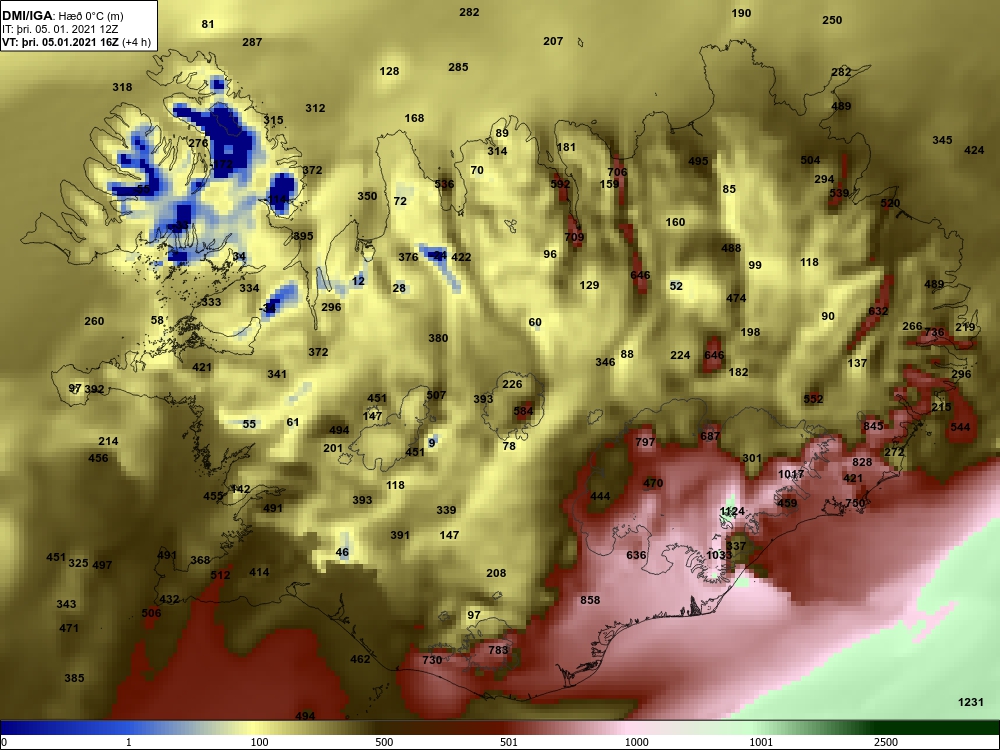Click the '500' label on the color scale
This screenshot has height=750, width=1000.
tap(384, 742)
